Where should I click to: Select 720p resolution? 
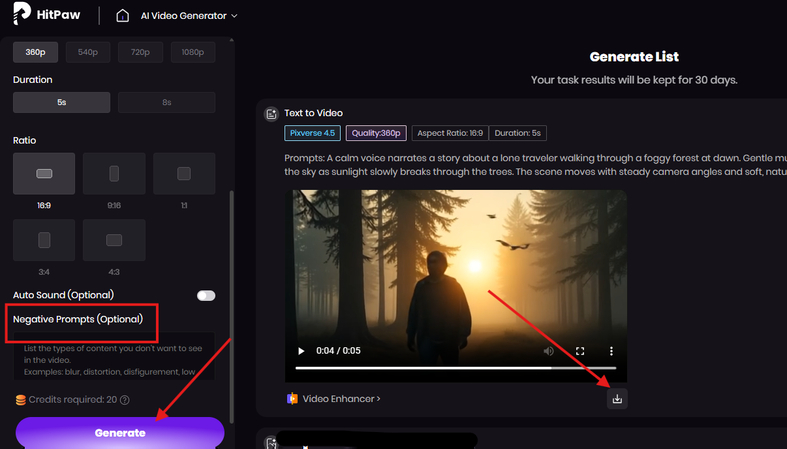(141, 52)
